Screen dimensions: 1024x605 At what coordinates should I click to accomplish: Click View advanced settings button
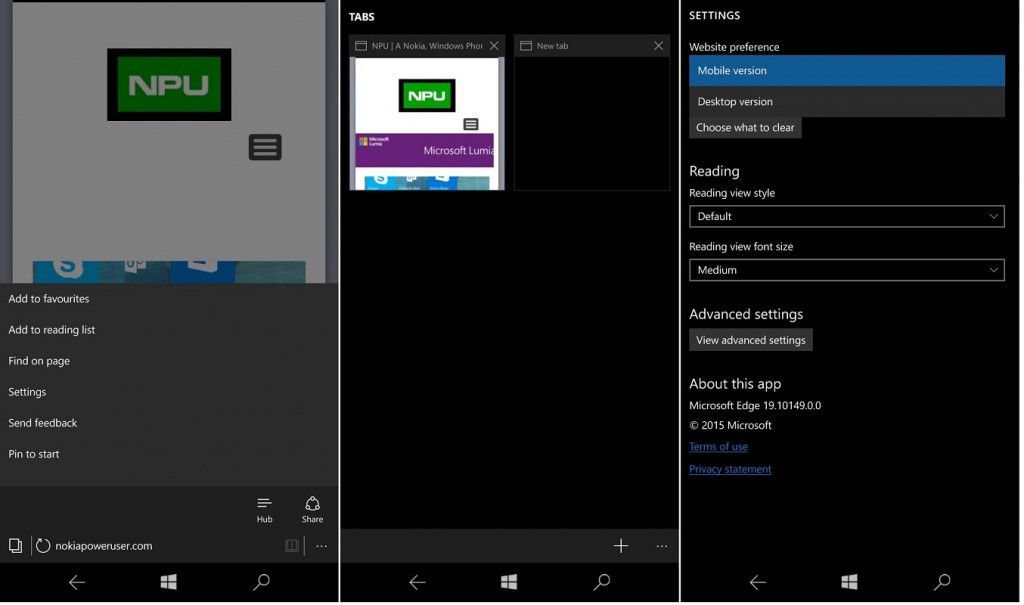click(x=751, y=340)
